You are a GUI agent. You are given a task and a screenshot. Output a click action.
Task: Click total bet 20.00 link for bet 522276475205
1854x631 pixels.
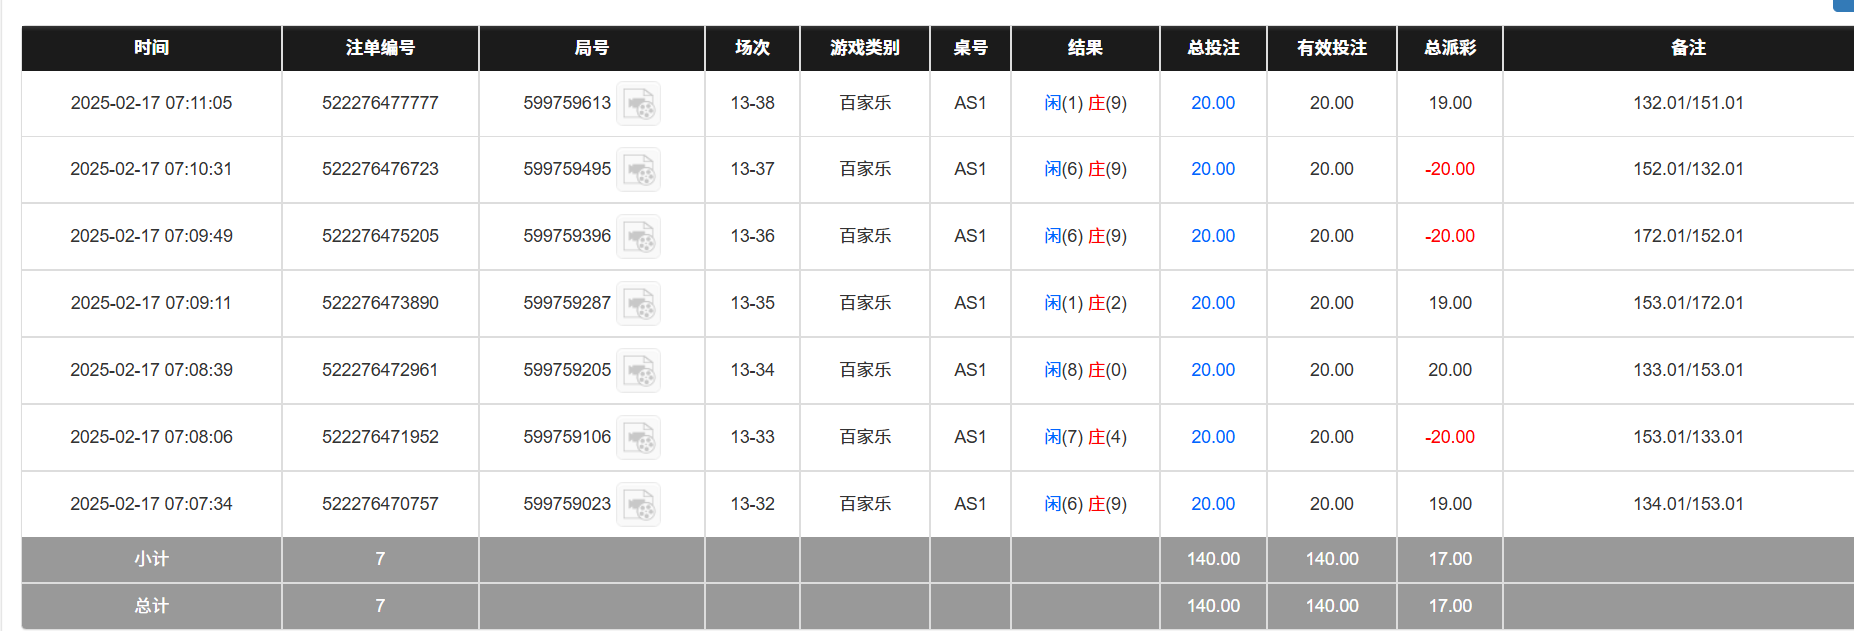tap(1212, 236)
